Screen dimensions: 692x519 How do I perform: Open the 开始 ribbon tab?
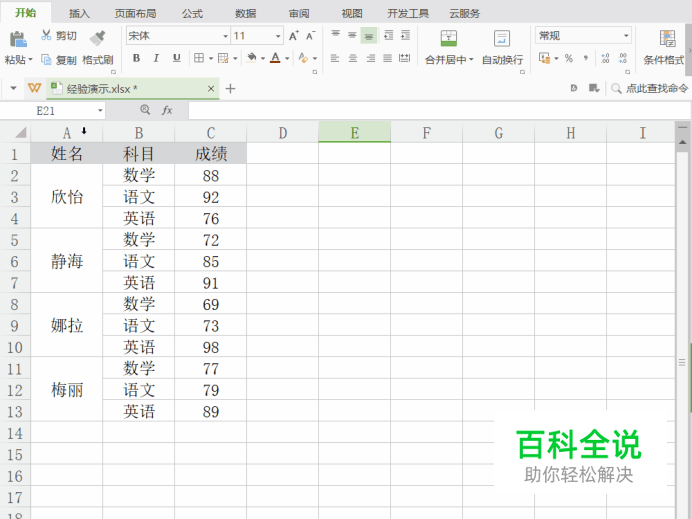click(x=26, y=13)
